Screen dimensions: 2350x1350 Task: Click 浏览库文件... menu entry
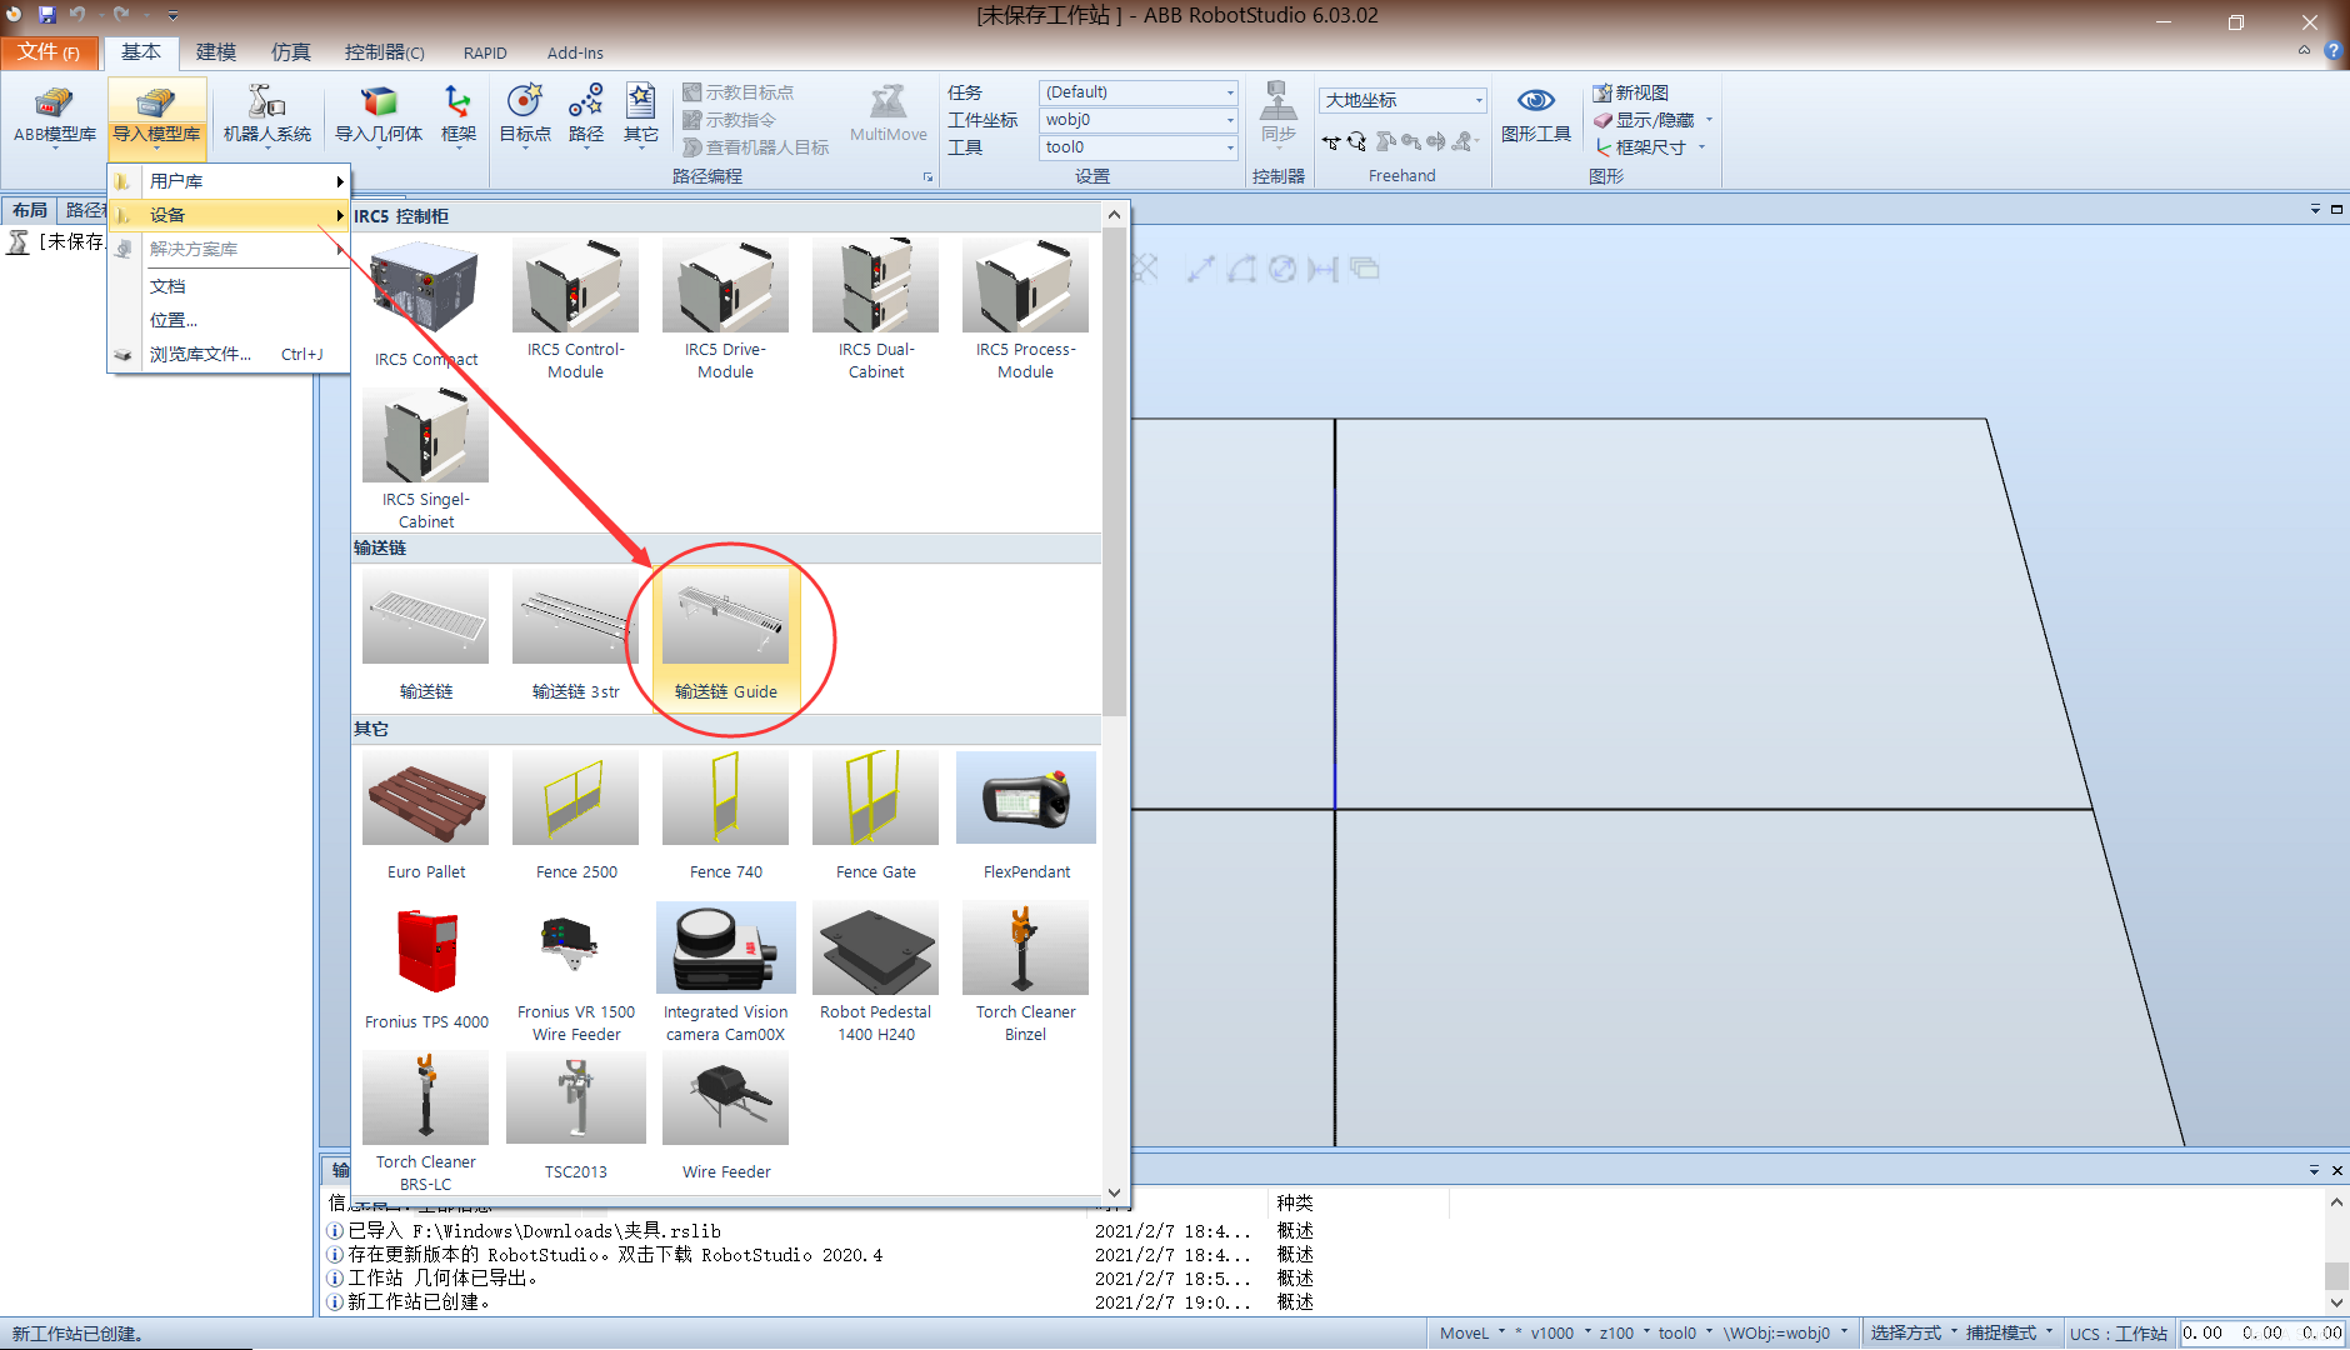200,354
